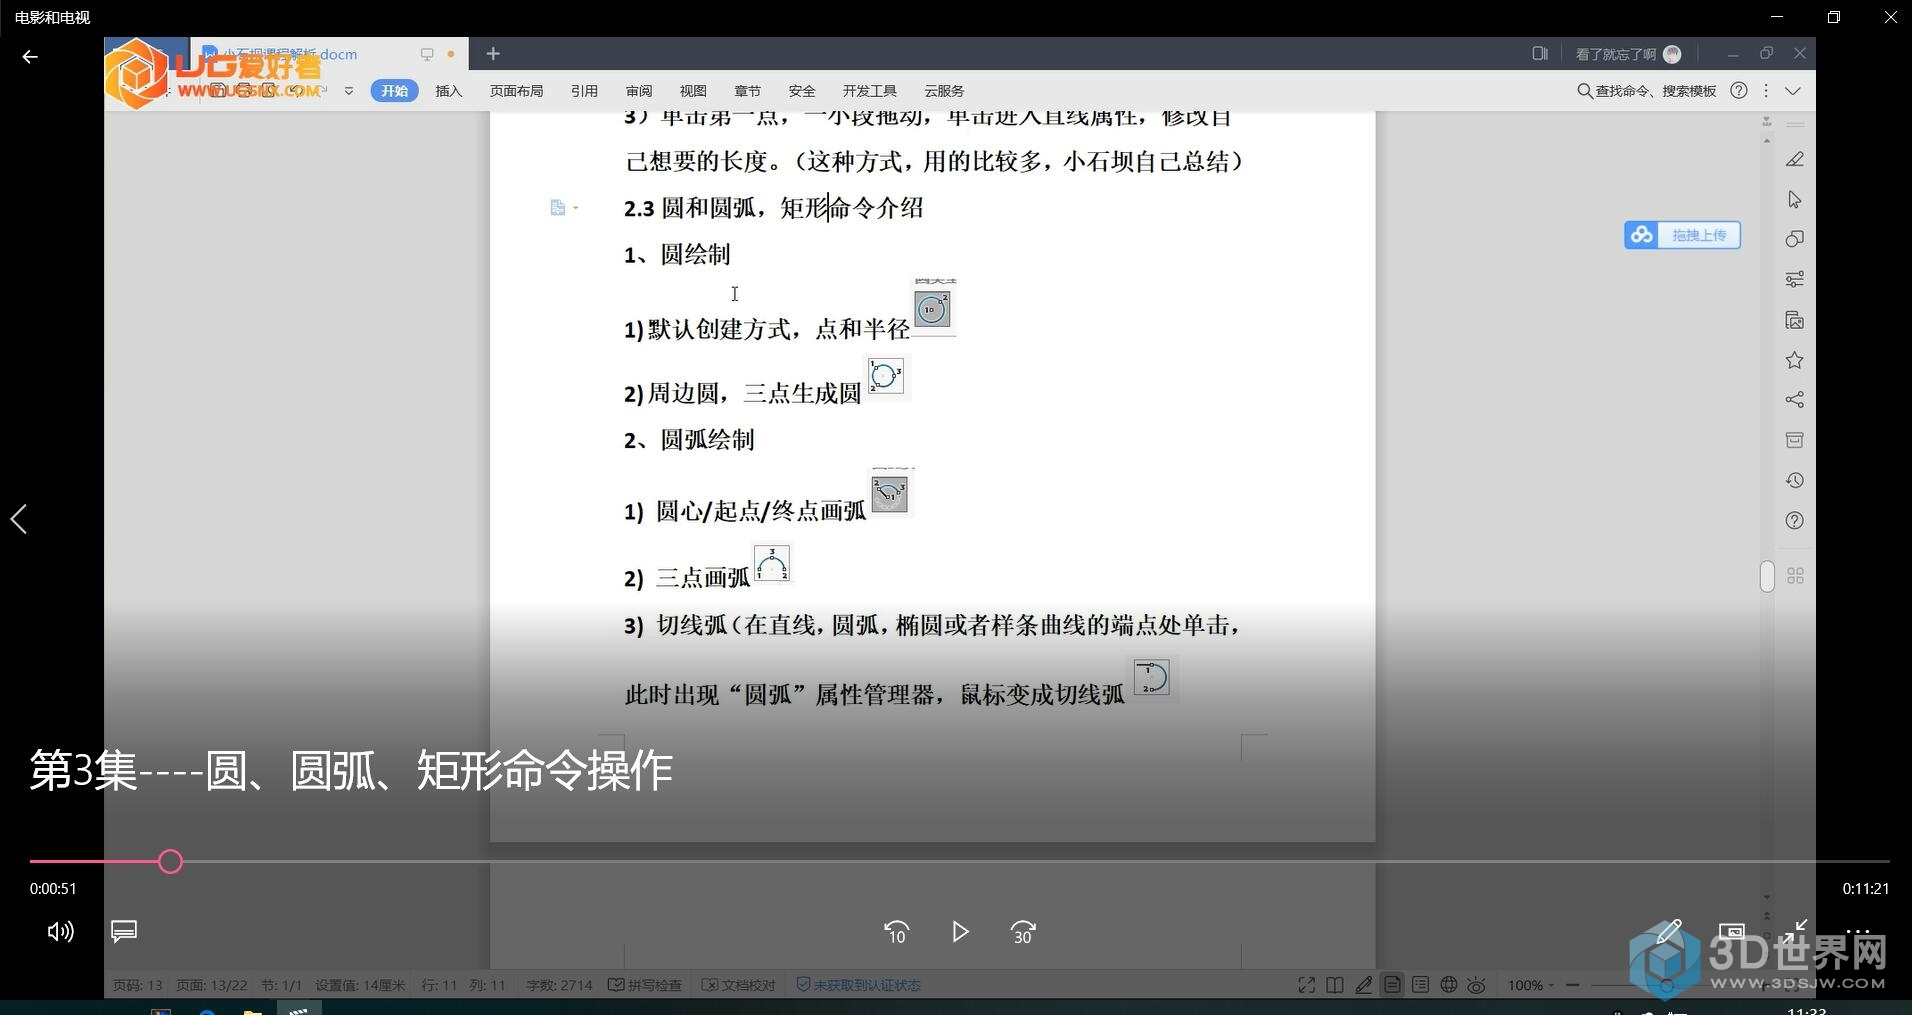Open the shapes icon in right sidebar
Screen dimensions: 1912x1015
(x=1795, y=239)
